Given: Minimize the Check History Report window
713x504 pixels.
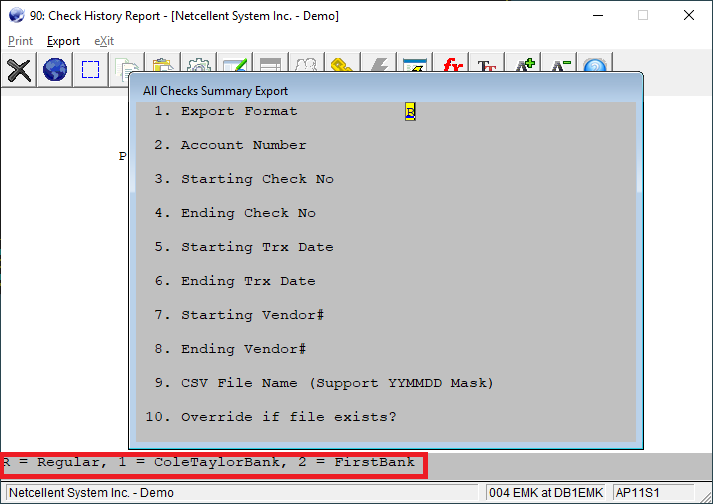Looking at the screenshot, I should [598, 15].
